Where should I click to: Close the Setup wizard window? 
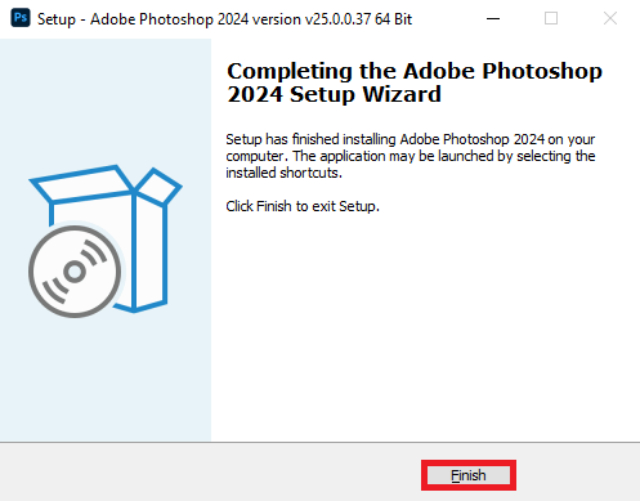610,18
